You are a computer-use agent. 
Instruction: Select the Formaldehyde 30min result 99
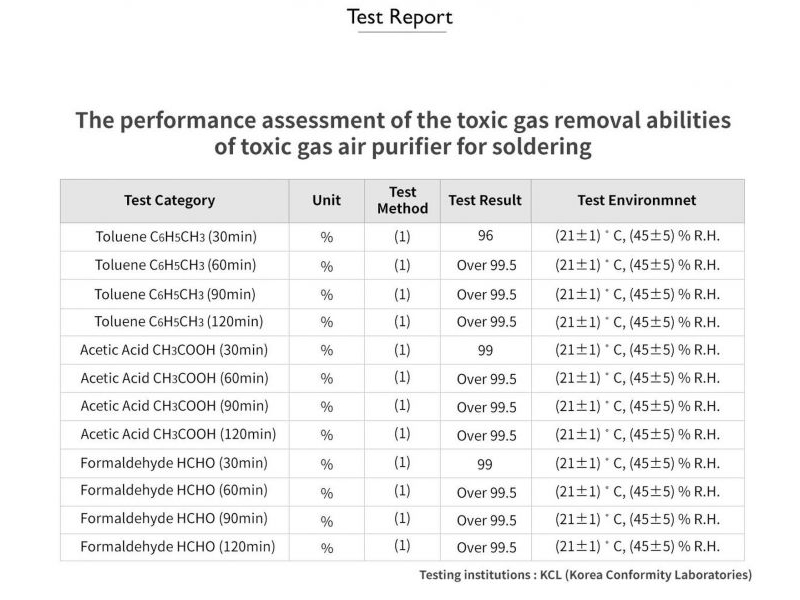(485, 464)
